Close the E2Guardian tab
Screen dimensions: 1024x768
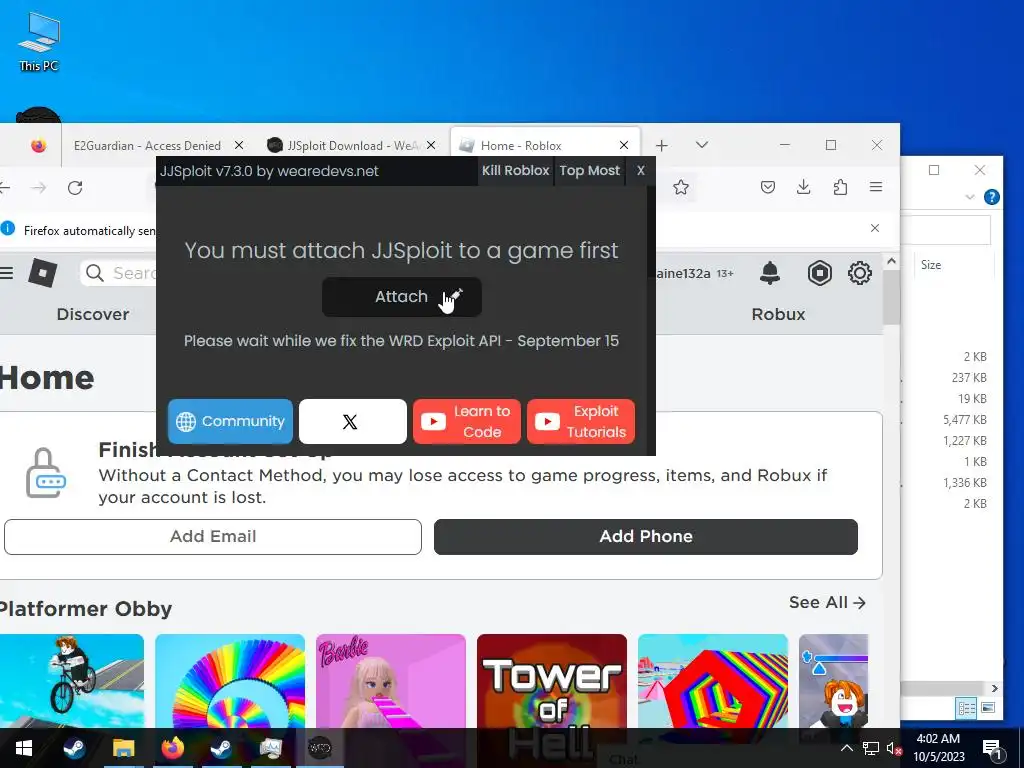[x=239, y=146]
